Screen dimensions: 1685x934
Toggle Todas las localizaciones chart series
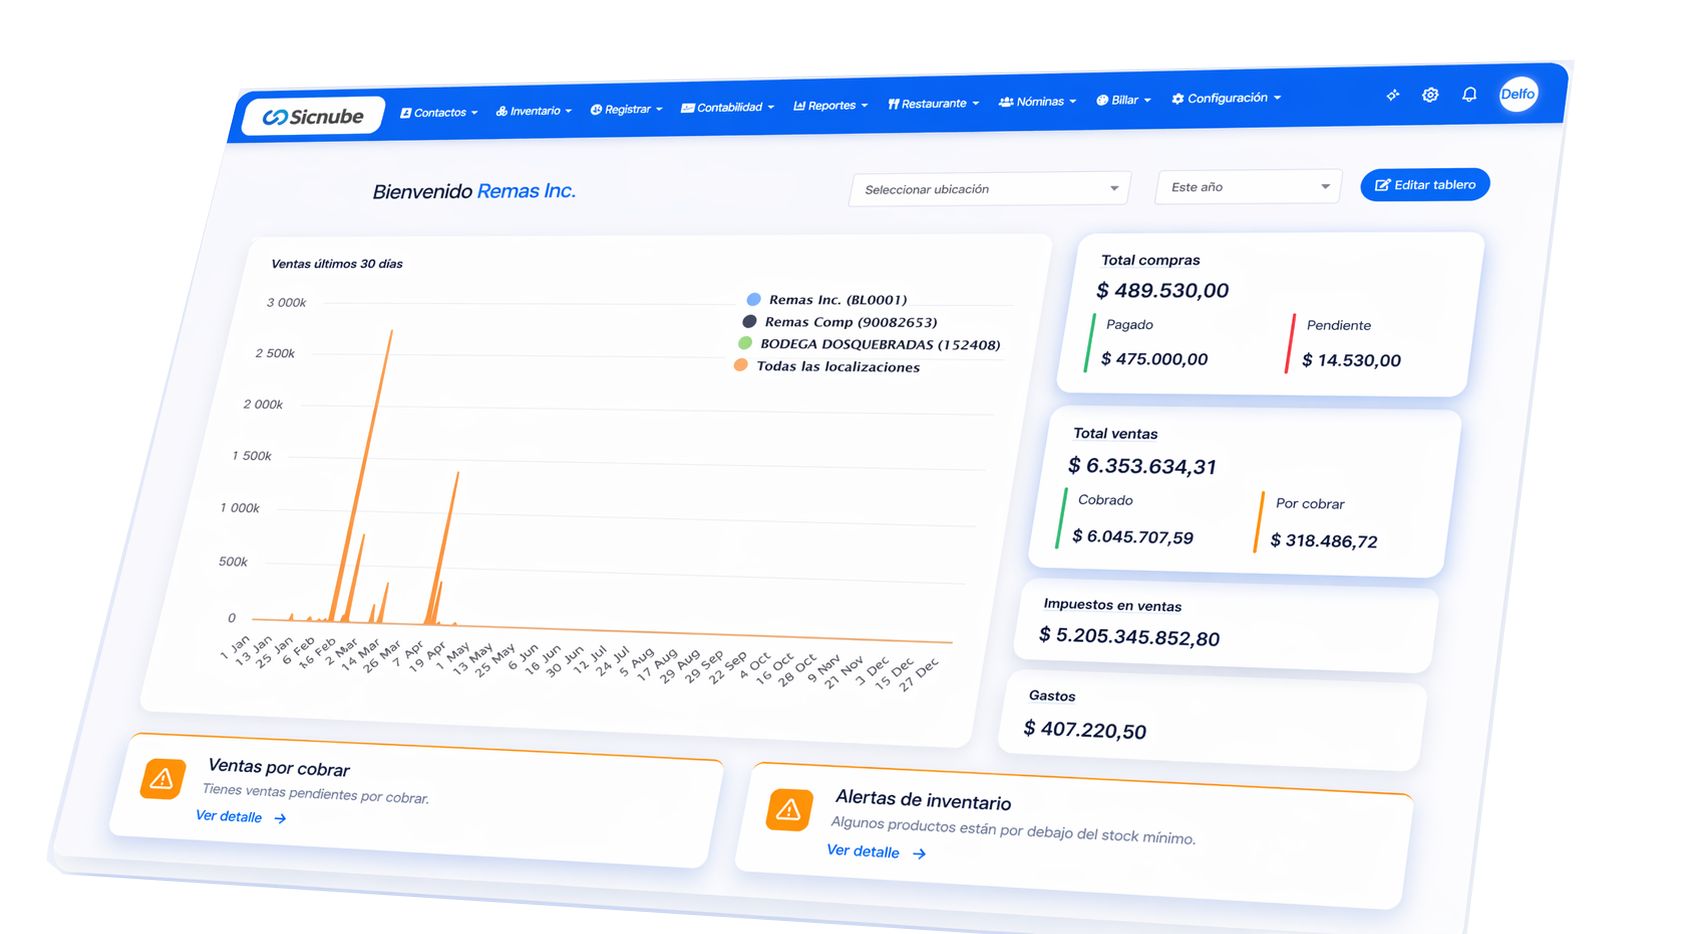pyautogui.click(x=839, y=366)
